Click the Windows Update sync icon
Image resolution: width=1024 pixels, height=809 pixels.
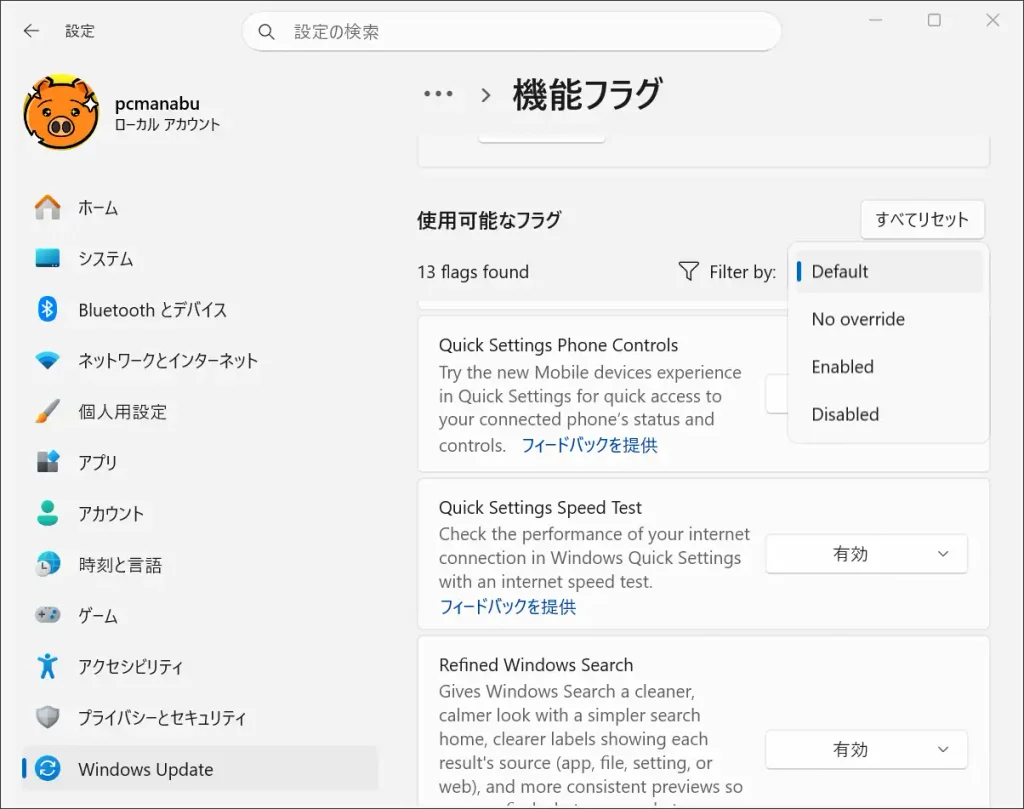tap(48, 769)
